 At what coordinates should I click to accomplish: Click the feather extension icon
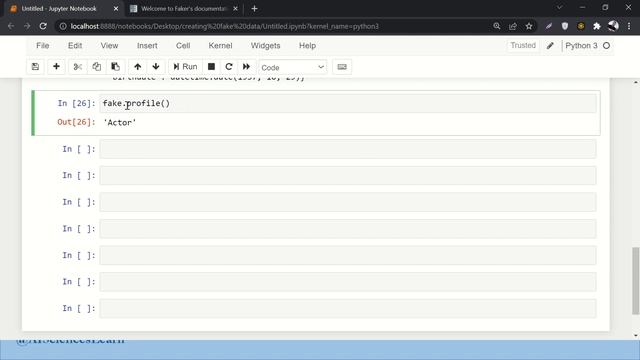[549, 26]
